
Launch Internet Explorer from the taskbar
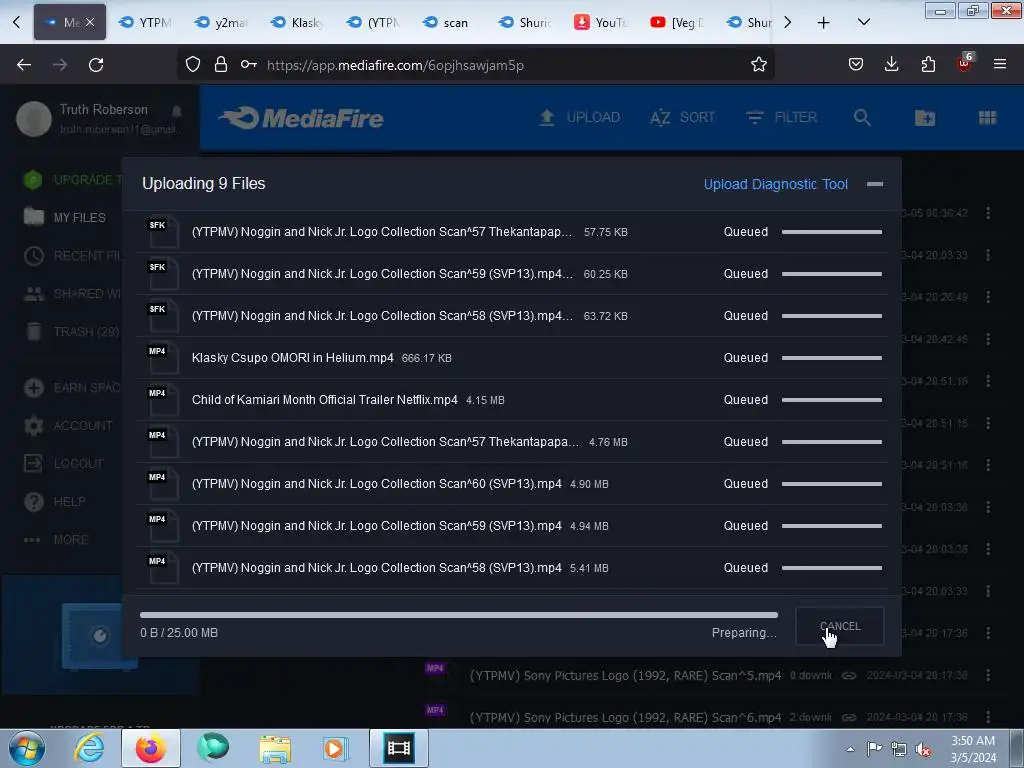(x=89, y=748)
